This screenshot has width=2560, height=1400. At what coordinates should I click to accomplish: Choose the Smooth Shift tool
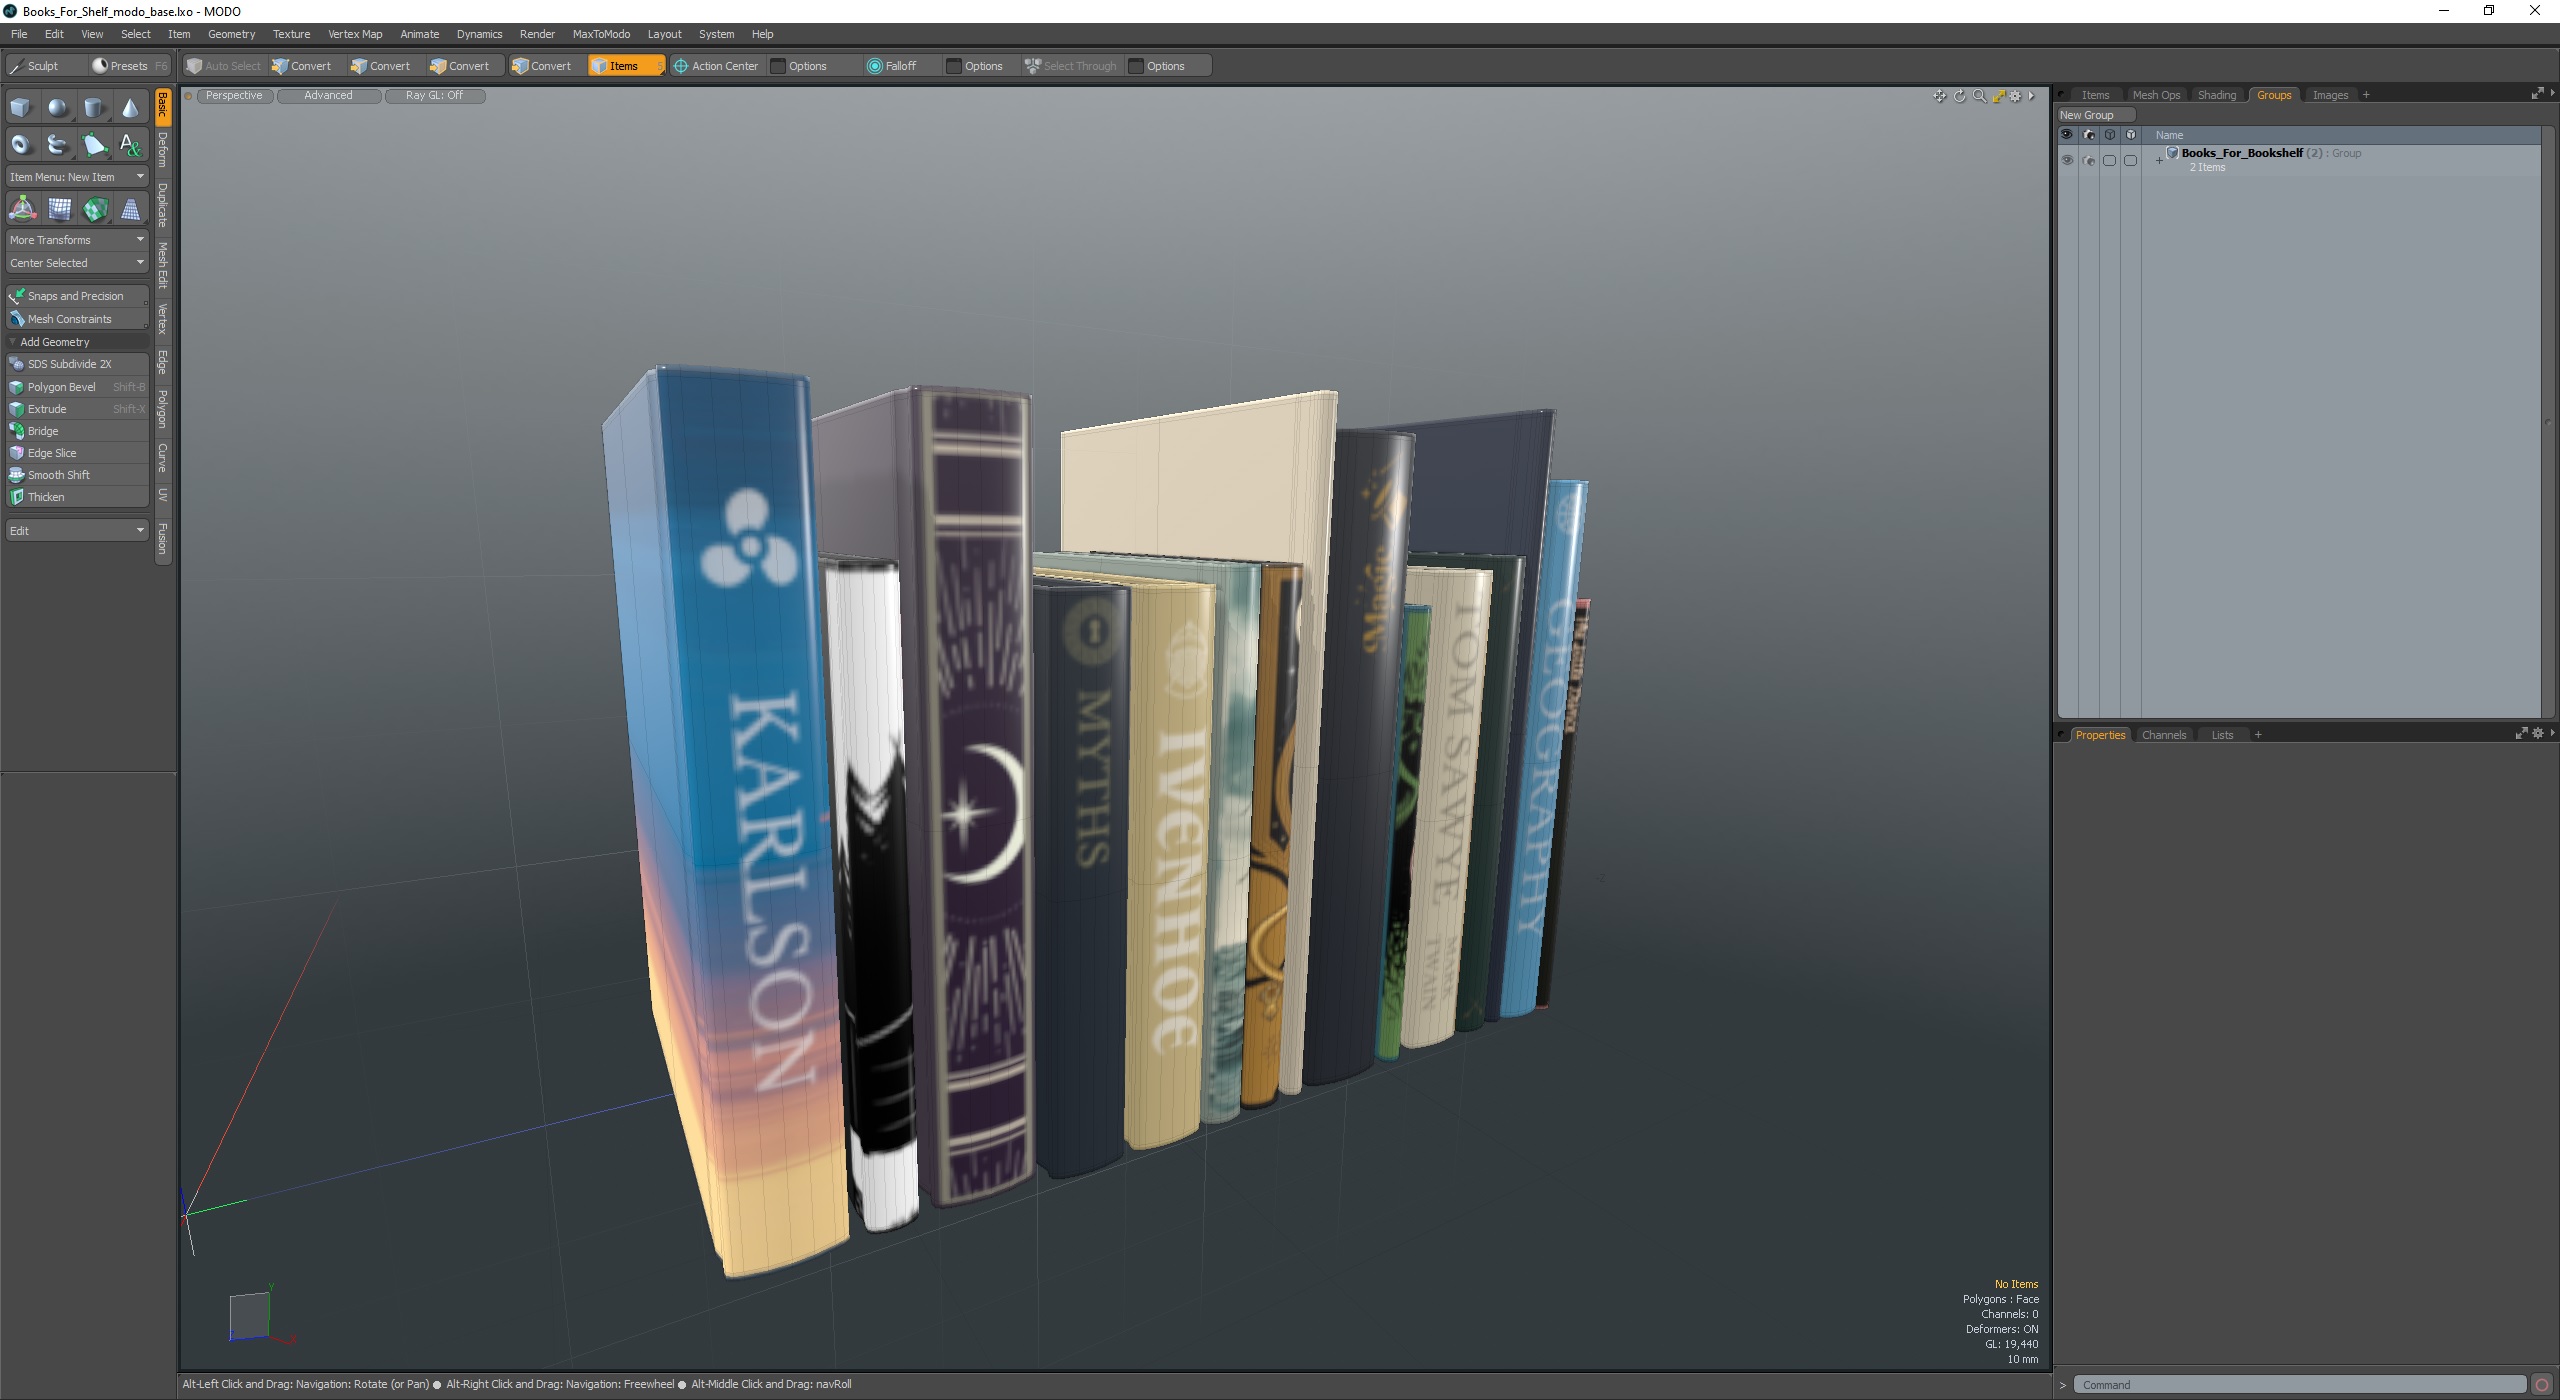click(x=77, y=475)
